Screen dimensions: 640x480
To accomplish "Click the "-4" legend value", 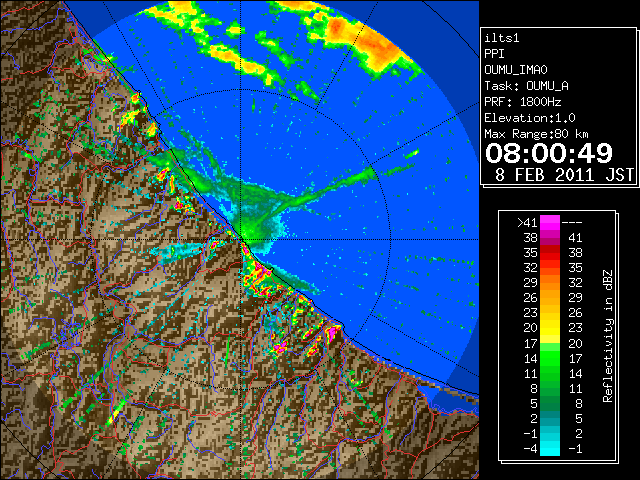I will tap(531, 449).
